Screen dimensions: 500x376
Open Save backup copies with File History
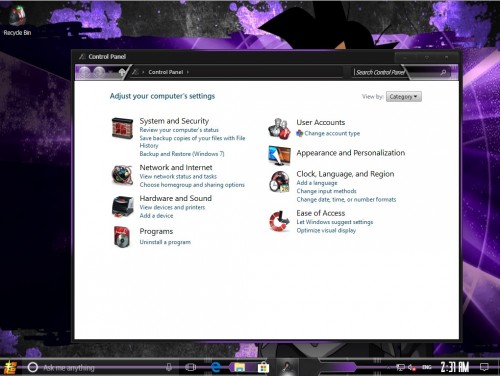(192, 142)
